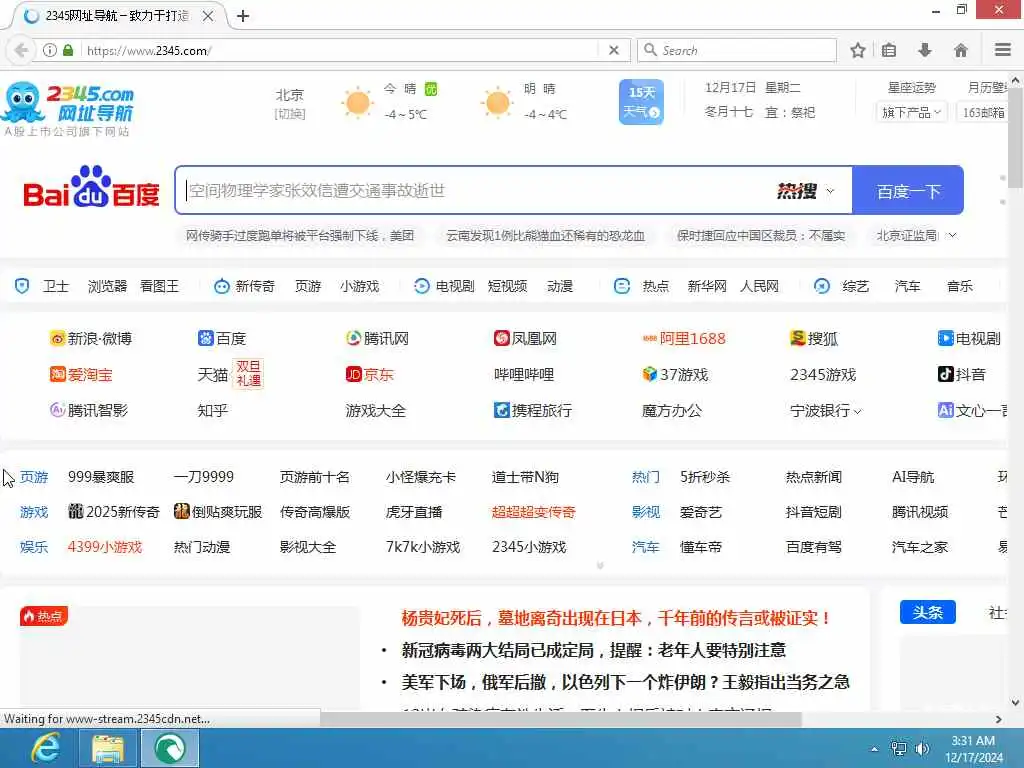Open 携程旅行 link

(533, 410)
